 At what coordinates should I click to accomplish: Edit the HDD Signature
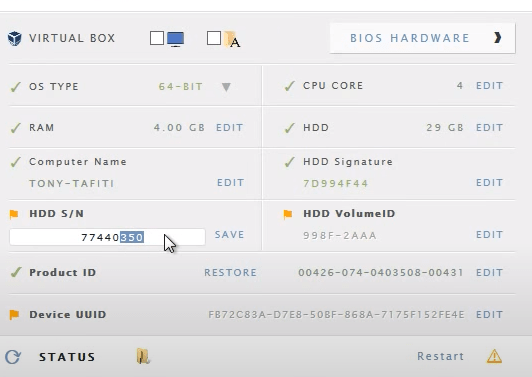click(489, 183)
